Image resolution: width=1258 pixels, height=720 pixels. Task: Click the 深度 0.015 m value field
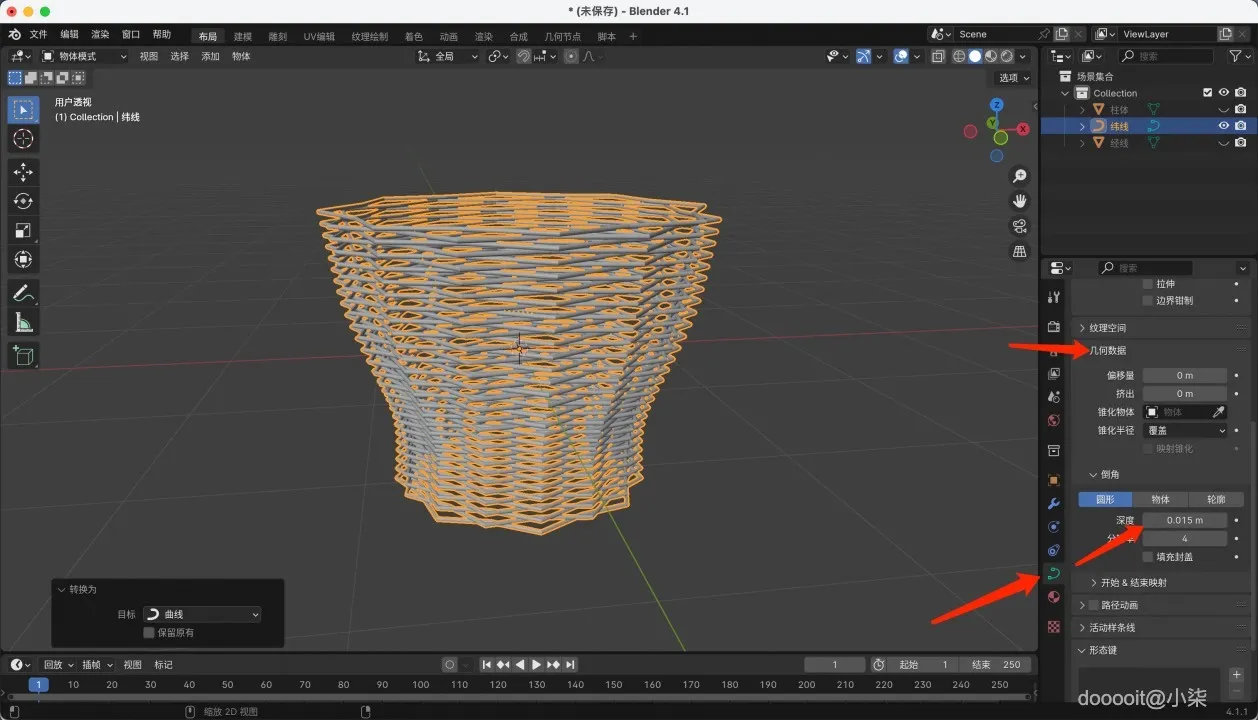pos(1184,520)
